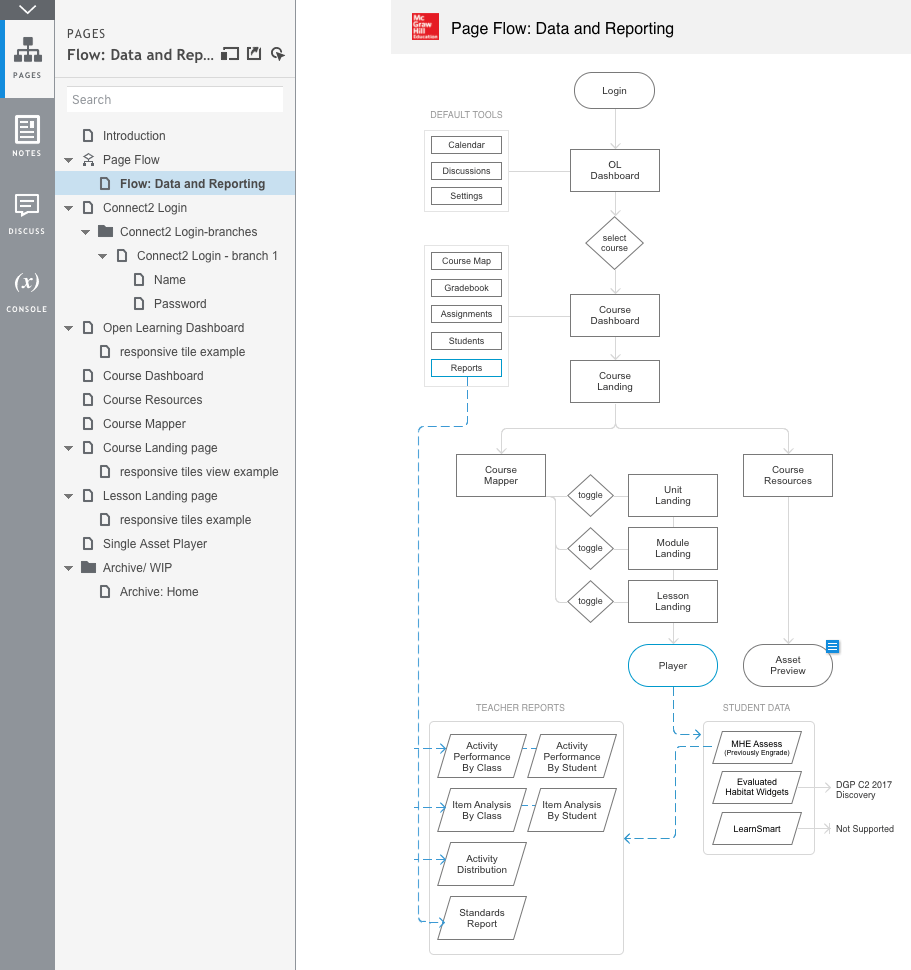The image size is (911, 970).
Task: Open the Discuss panel icon
Action: (27, 213)
